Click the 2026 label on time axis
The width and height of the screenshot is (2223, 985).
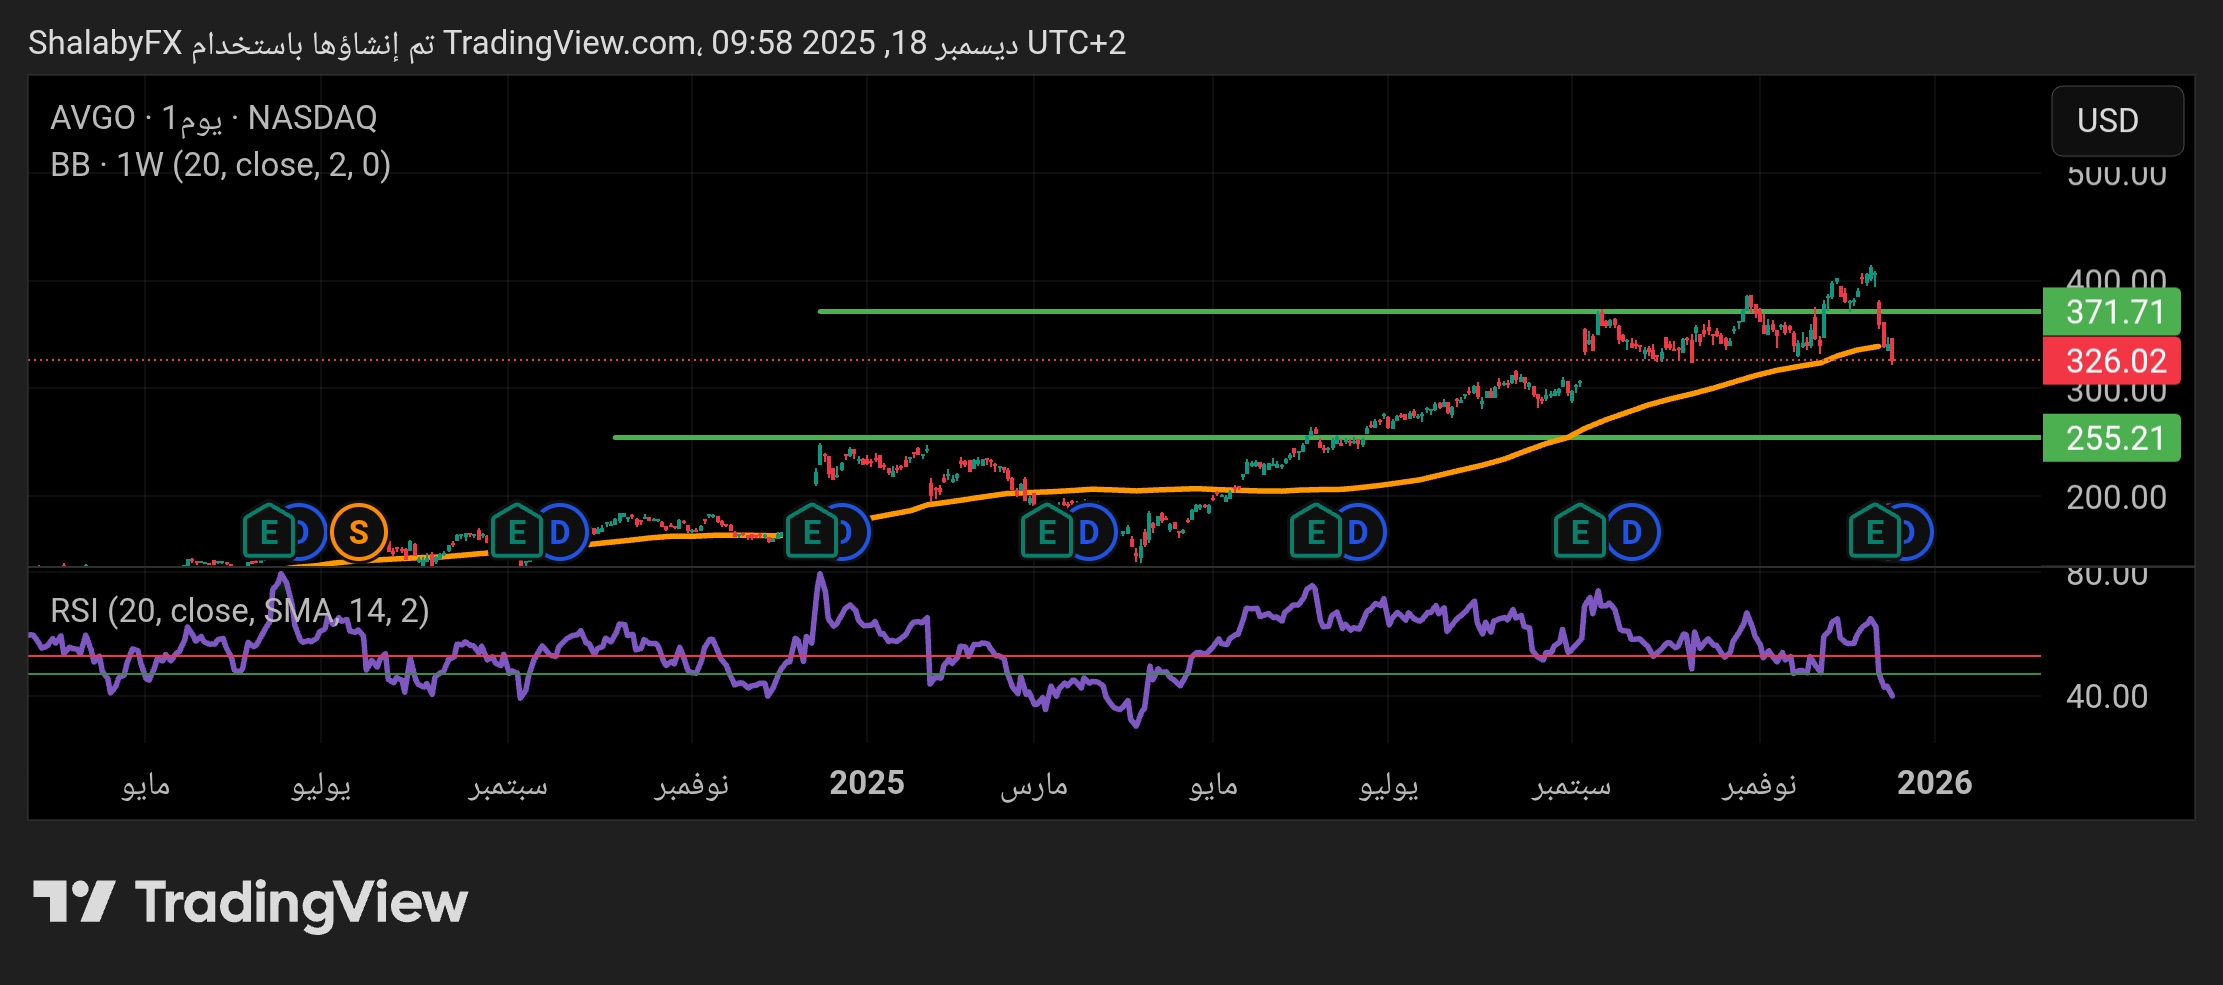point(1934,783)
